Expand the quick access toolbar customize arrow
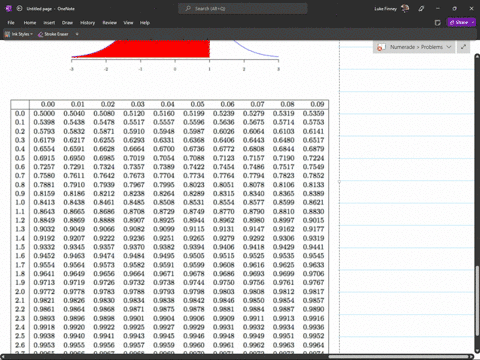This screenshot has height=360, width=480. [x=77, y=34]
